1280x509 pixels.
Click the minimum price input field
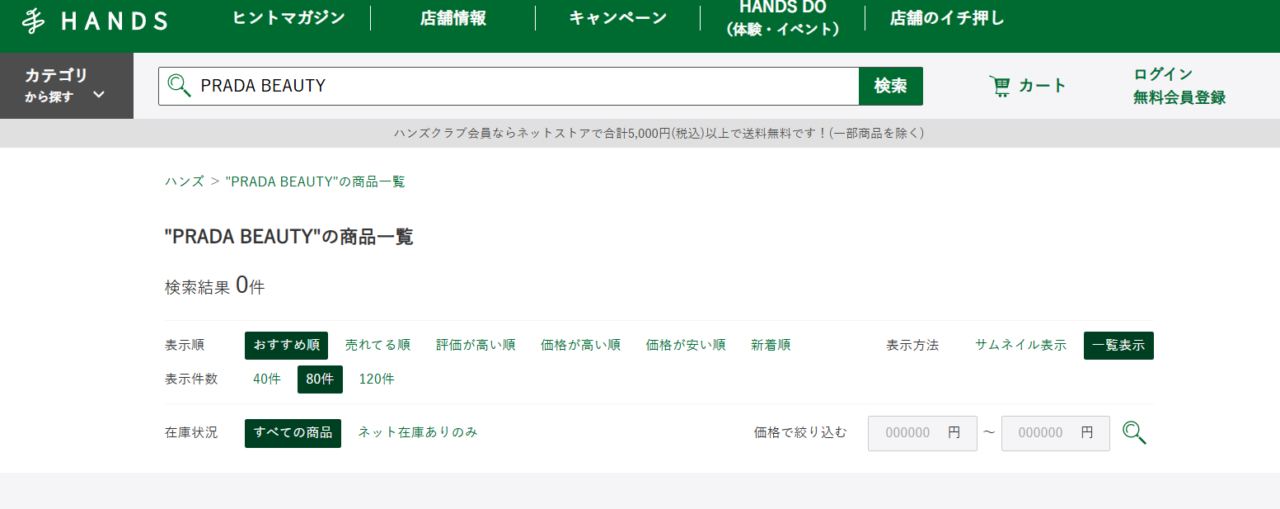coord(923,433)
